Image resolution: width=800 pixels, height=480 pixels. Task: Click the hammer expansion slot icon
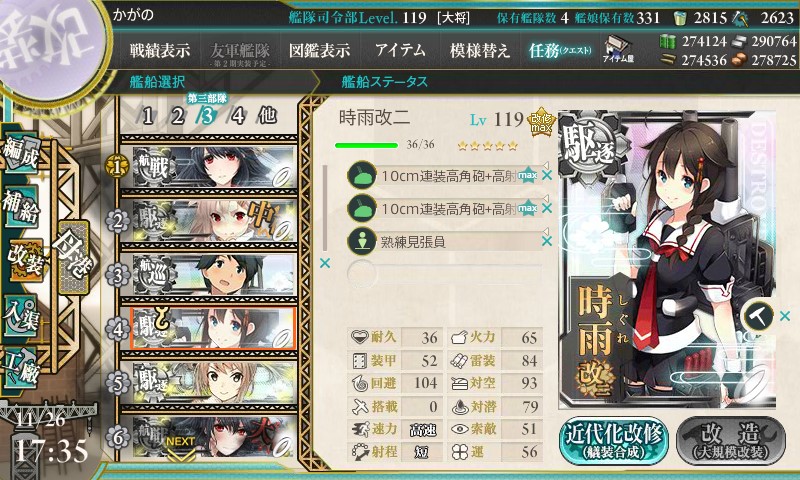click(x=757, y=317)
